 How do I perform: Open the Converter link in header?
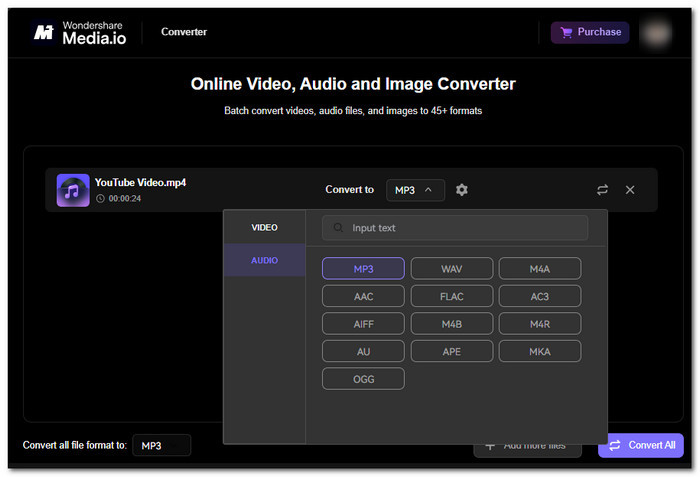coord(184,32)
